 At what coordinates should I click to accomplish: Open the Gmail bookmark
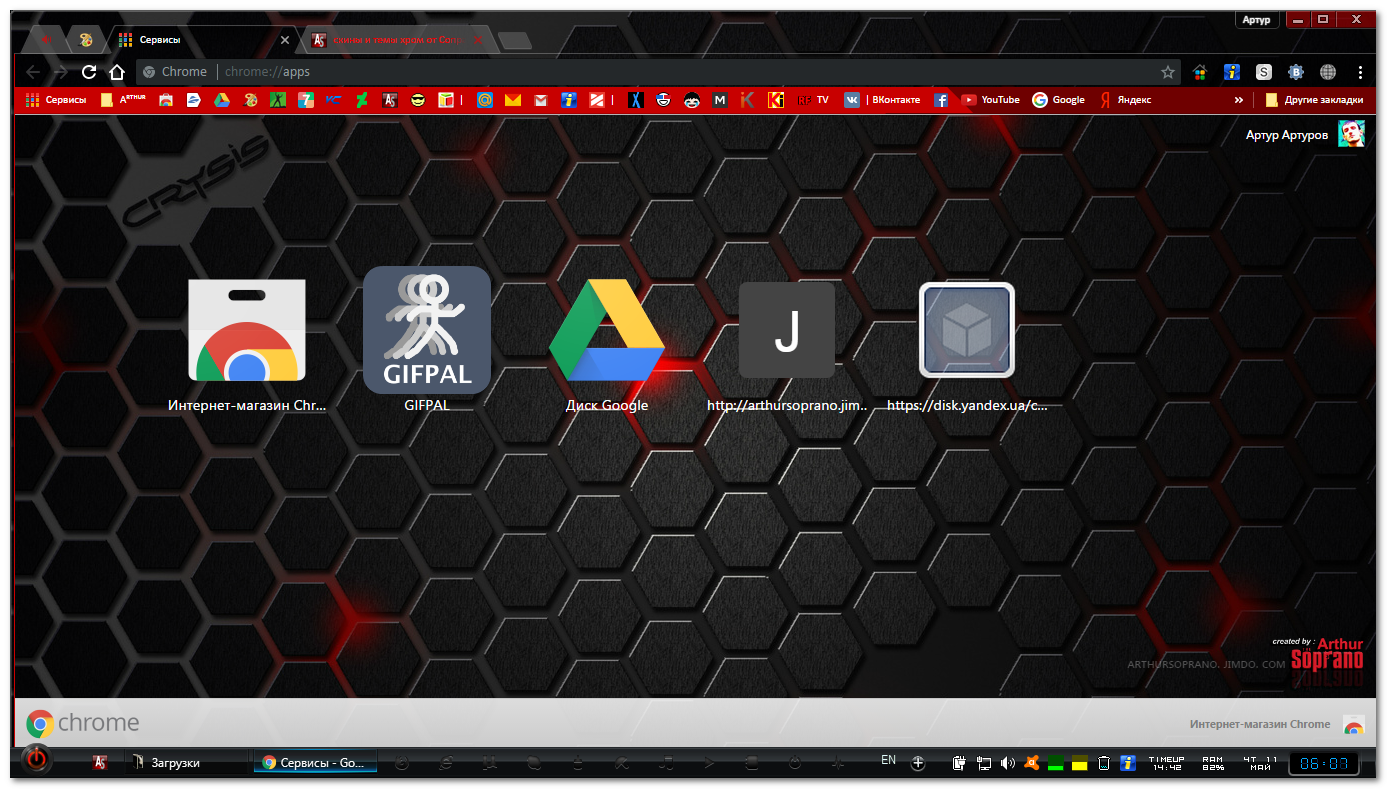pos(541,100)
